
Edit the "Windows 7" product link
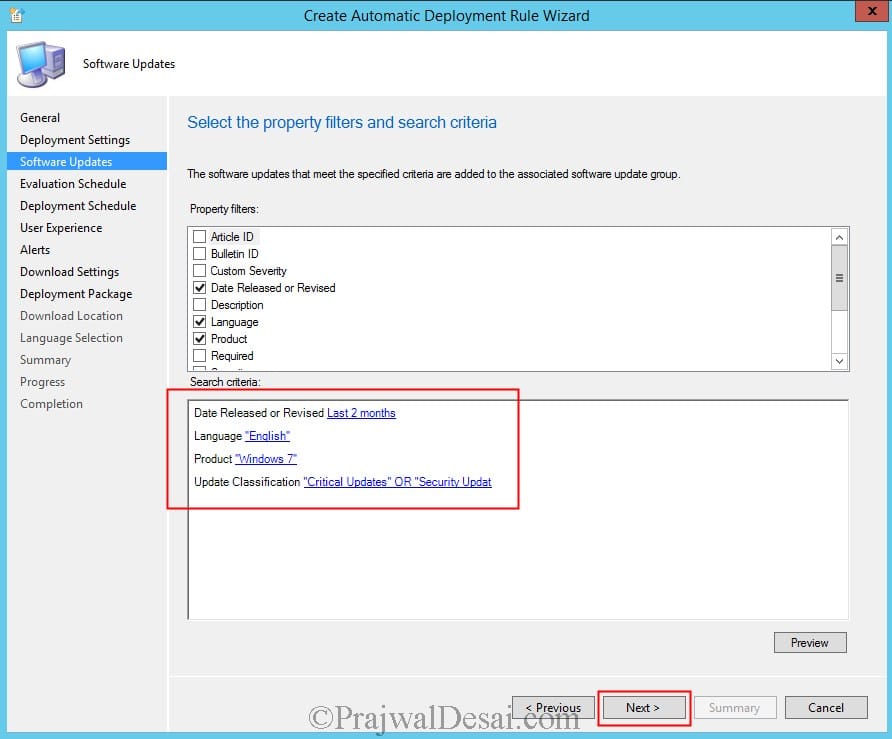pyautogui.click(x=266, y=459)
